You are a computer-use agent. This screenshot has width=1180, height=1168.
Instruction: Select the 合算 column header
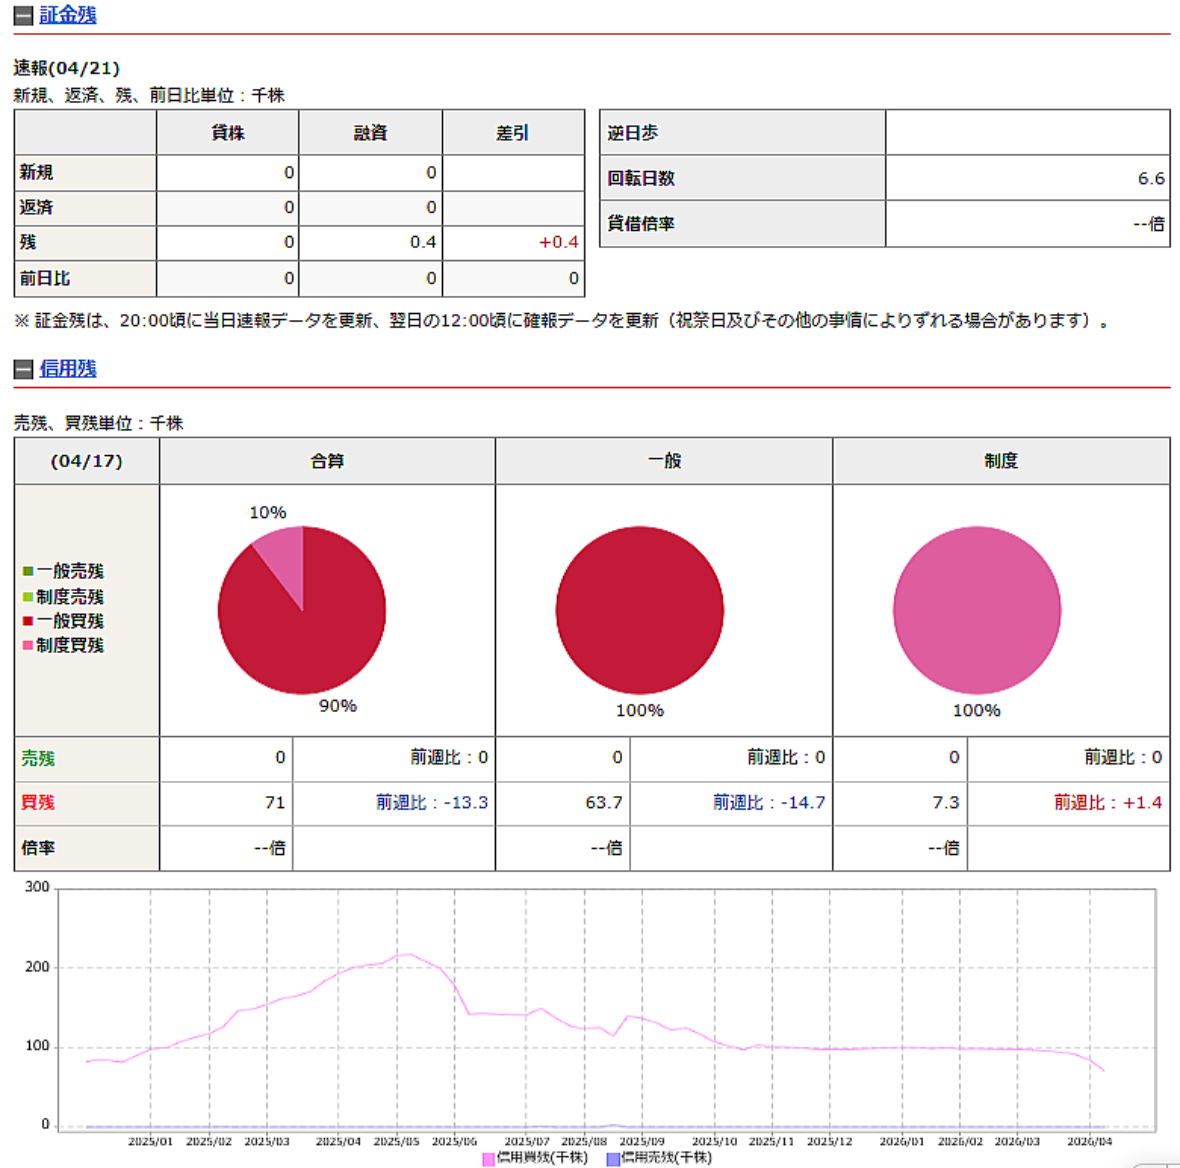coord(327,461)
